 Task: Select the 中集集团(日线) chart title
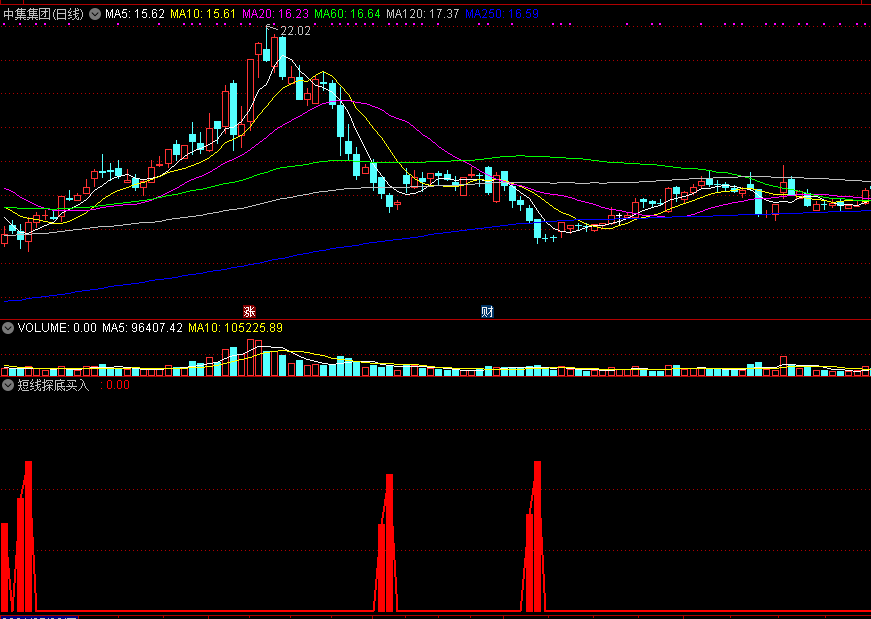[x=43, y=14]
